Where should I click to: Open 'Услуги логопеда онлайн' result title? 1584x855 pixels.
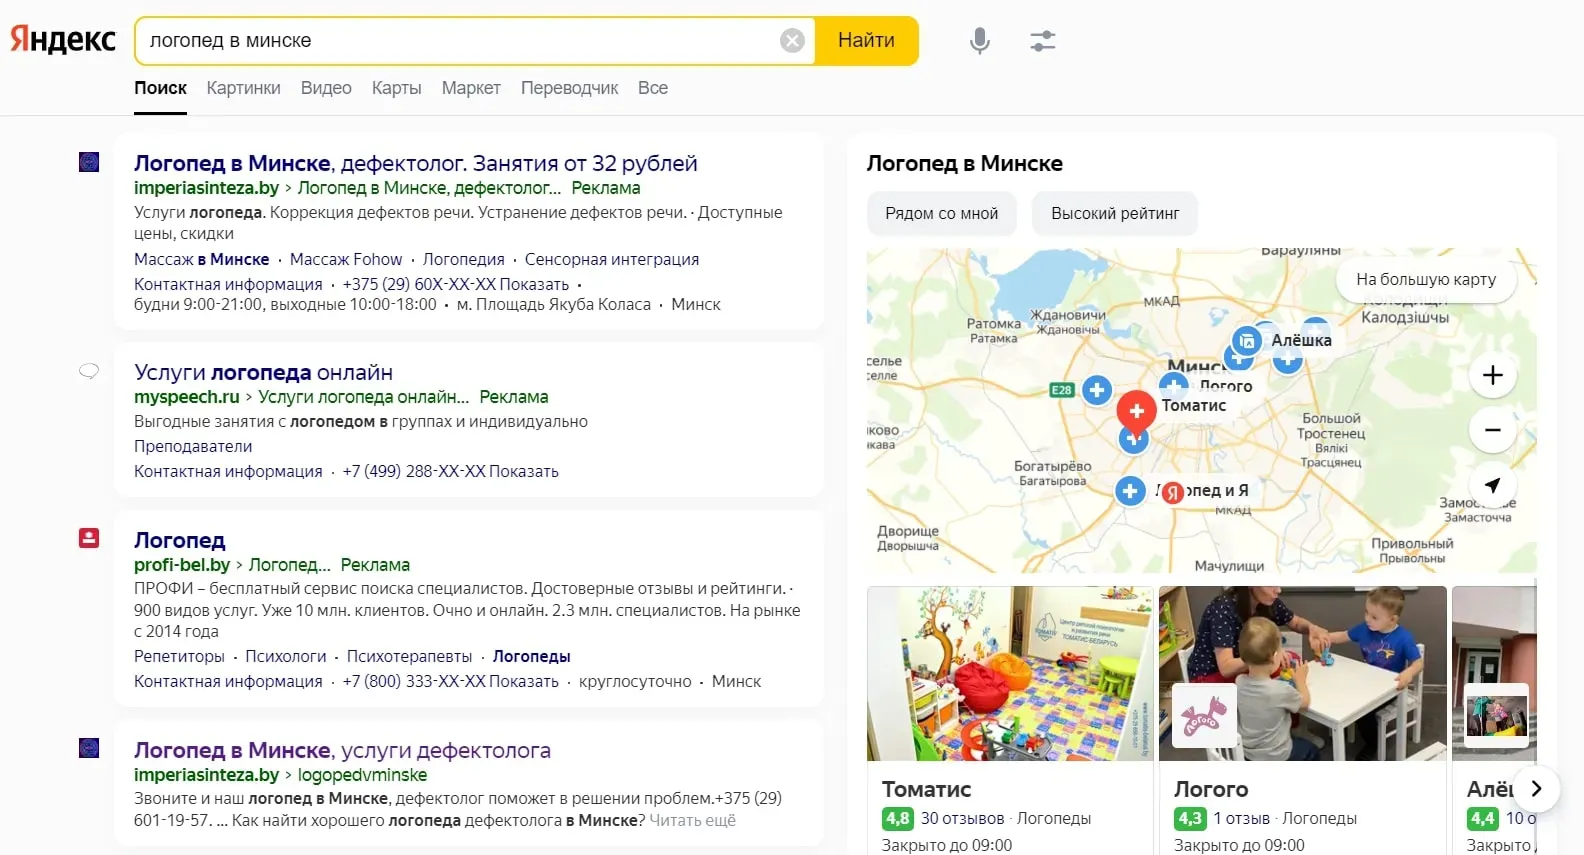click(263, 372)
